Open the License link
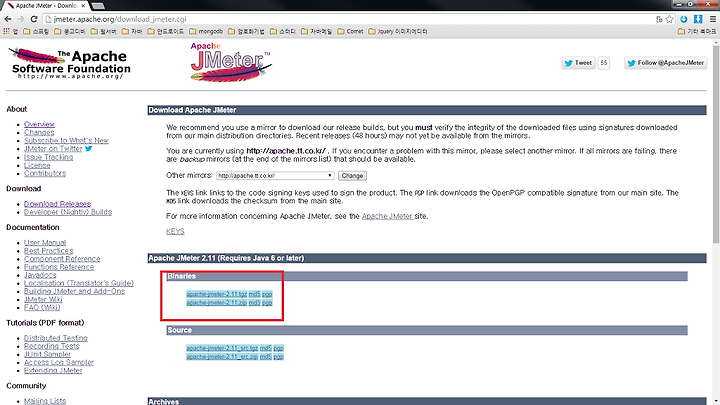720x405 pixels. pos(37,165)
